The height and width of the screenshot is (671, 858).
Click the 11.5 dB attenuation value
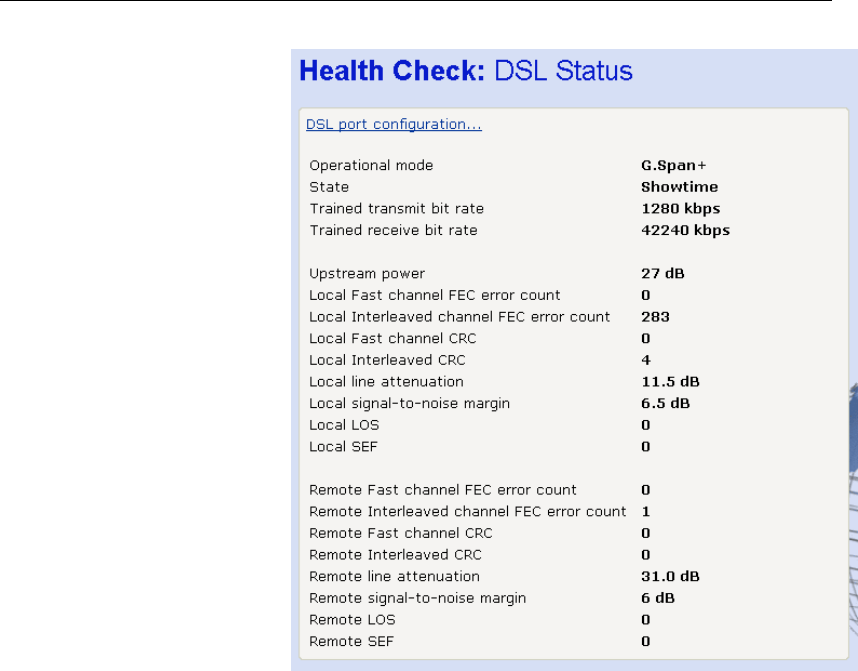670,382
